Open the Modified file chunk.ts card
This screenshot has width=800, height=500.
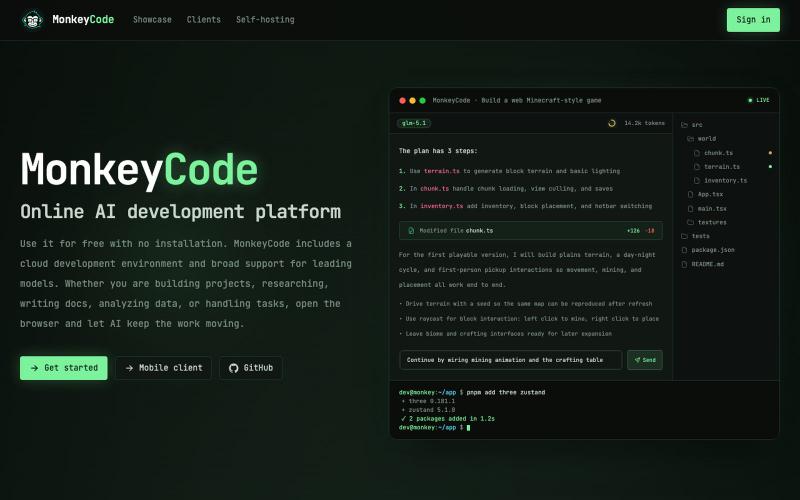tap(531, 231)
